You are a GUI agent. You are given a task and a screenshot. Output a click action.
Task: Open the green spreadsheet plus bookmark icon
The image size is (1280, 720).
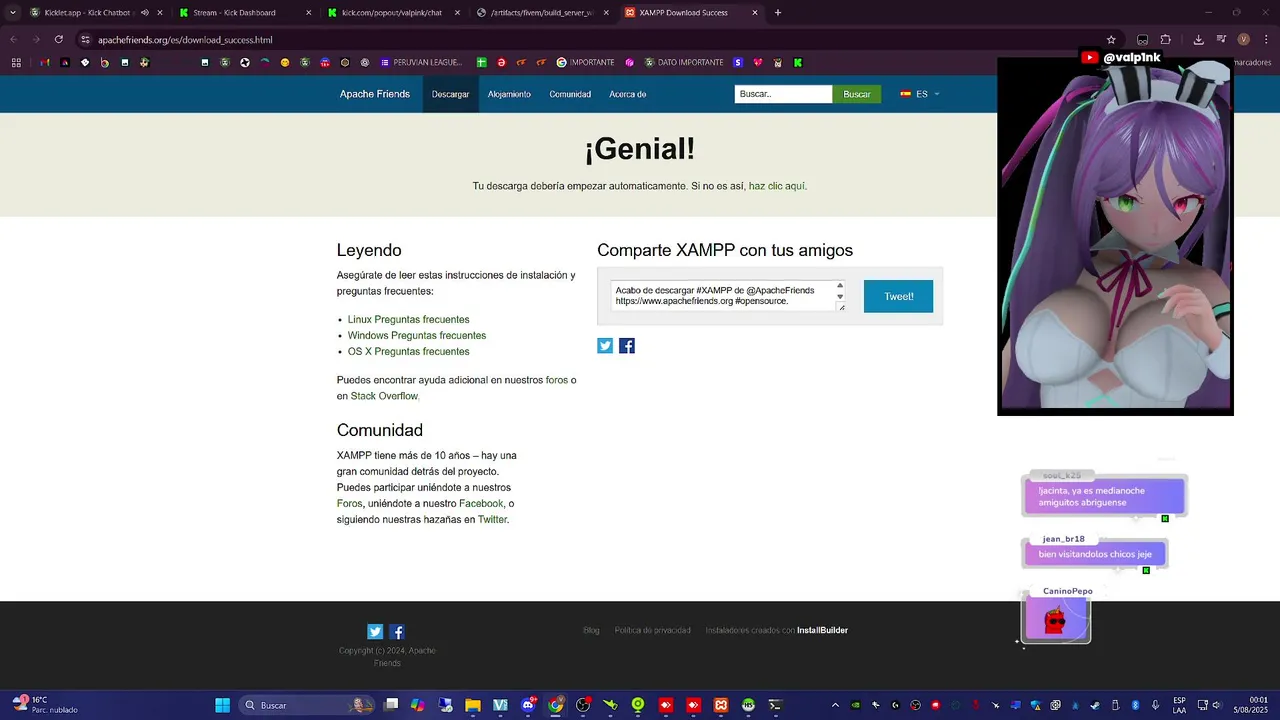coord(481,62)
